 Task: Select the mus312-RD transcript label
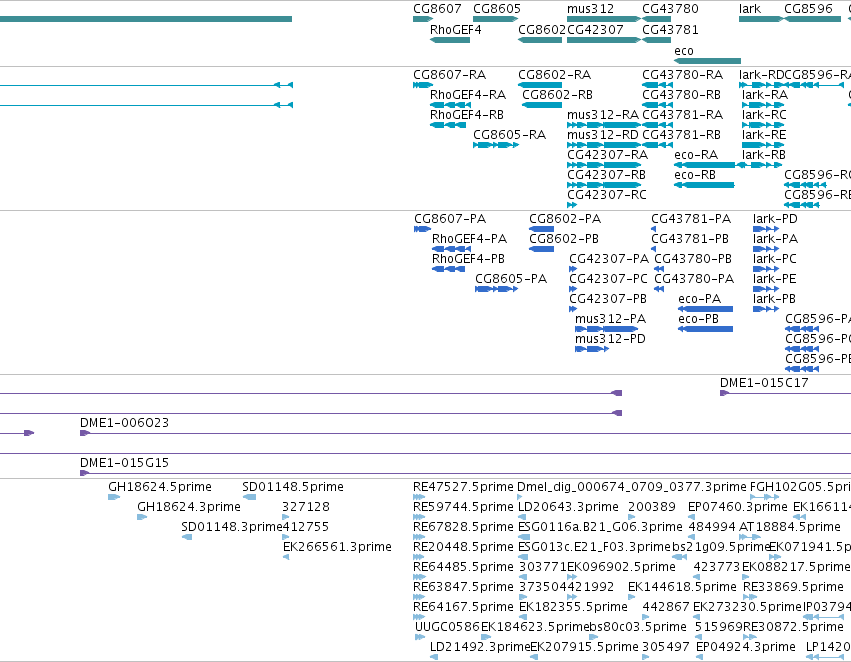tap(603, 135)
